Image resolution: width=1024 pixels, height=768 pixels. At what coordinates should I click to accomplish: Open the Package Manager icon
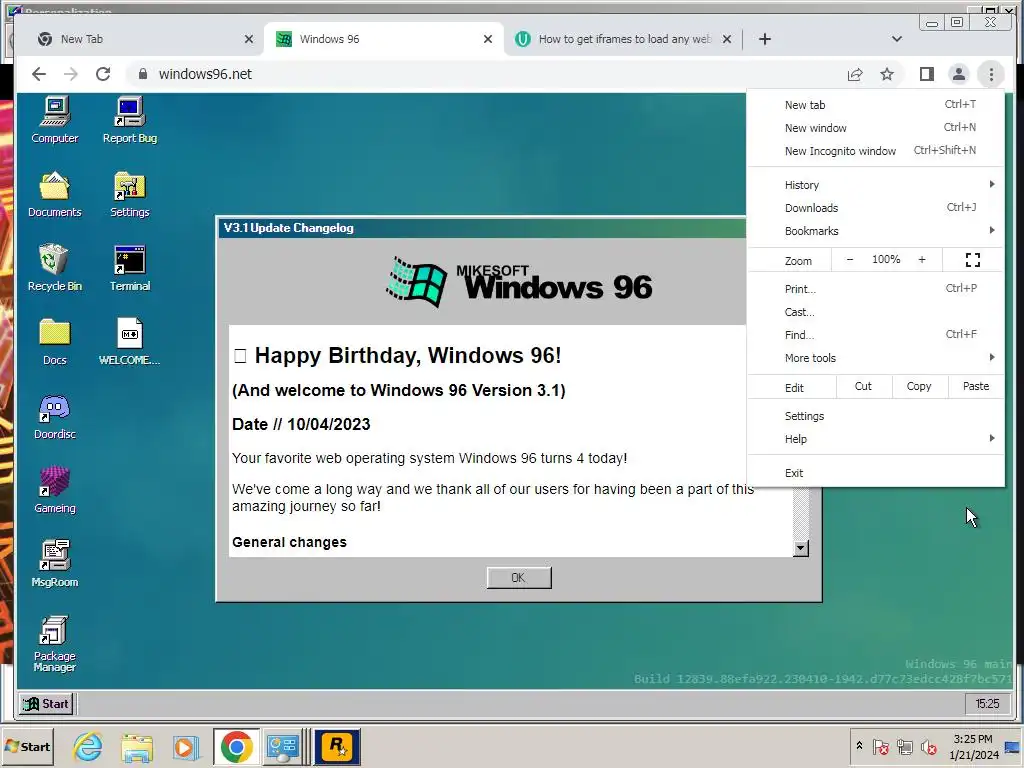[x=55, y=643]
